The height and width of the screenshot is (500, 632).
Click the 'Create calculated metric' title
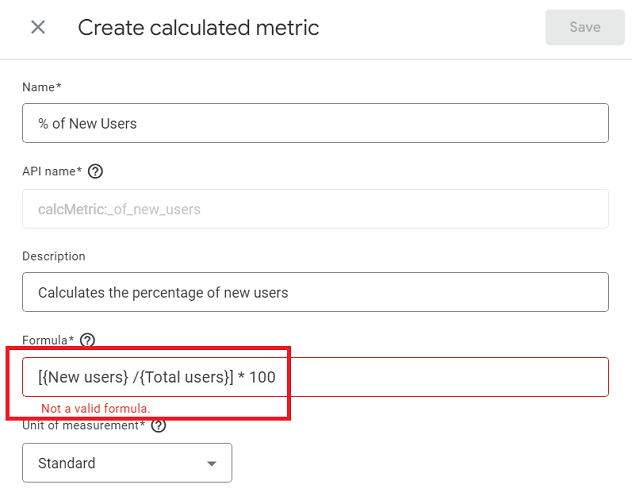(x=198, y=27)
